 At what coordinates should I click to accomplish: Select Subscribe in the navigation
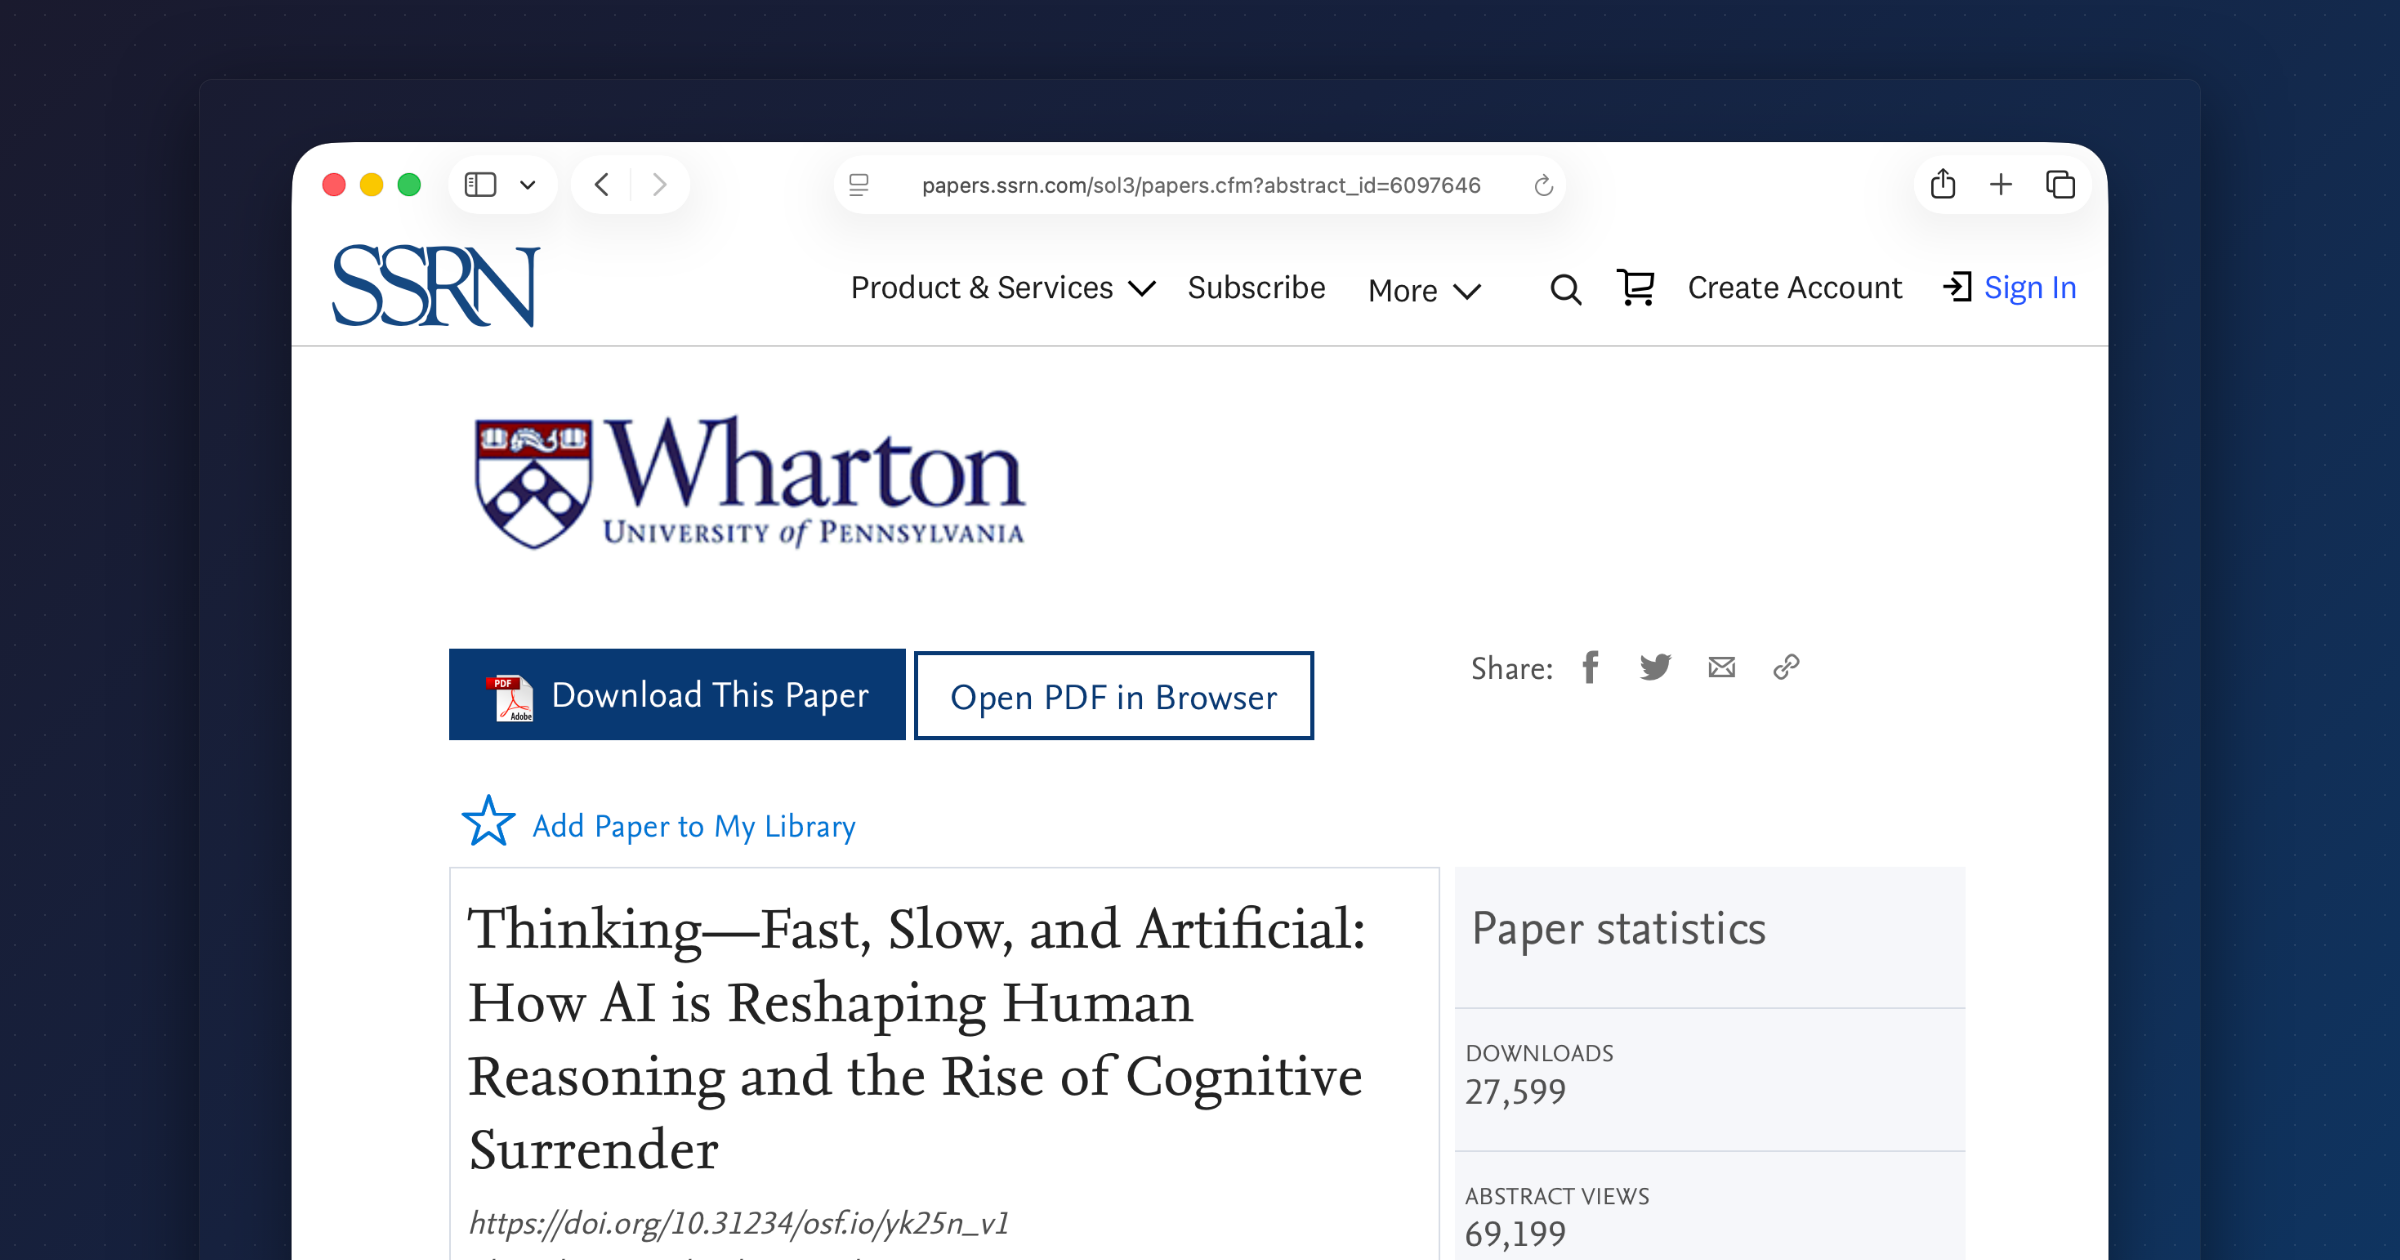click(x=1255, y=288)
